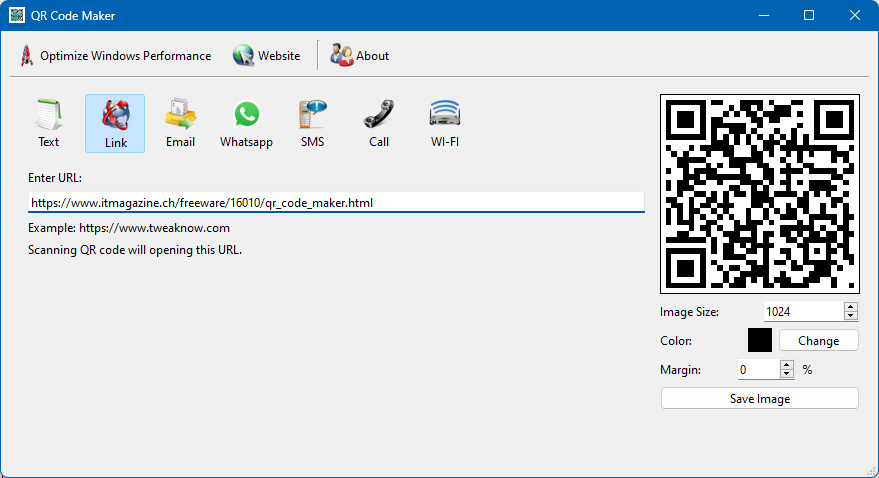Click the 'Margin:' label
This screenshot has height=478, width=879.
pyautogui.click(x=680, y=370)
